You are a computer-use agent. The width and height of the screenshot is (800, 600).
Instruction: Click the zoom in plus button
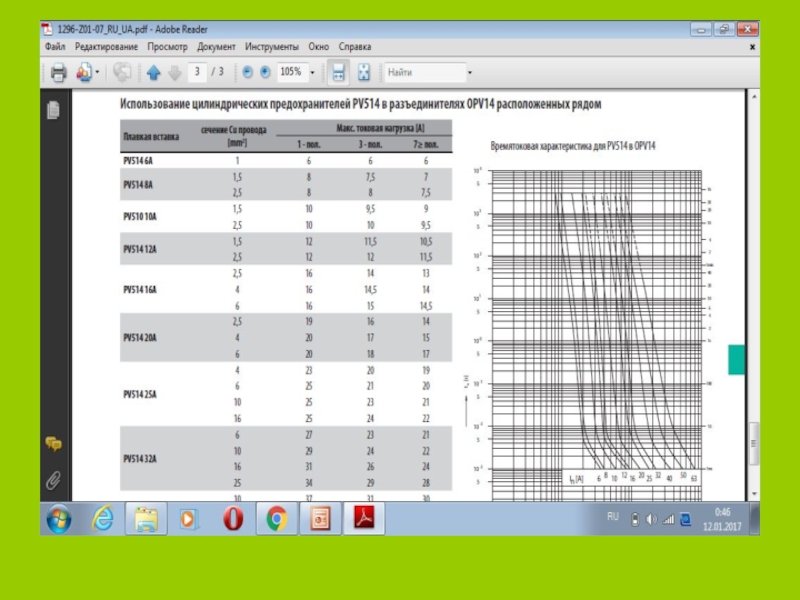pyautogui.click(x=265, y=72)
